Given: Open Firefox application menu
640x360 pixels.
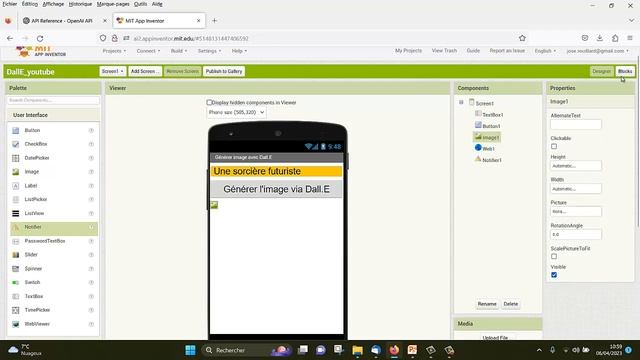Looking at the screenshot, I should click(630, 38).
